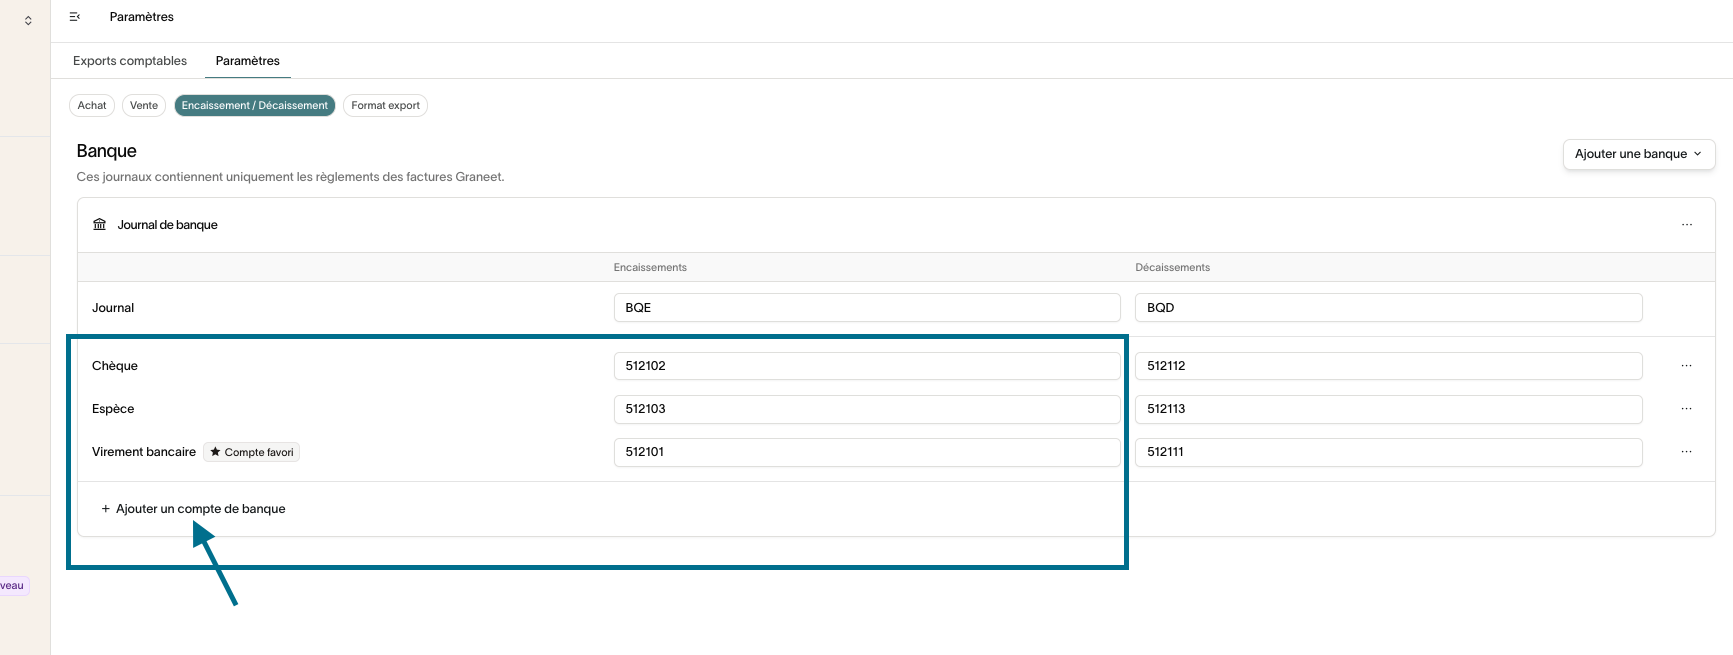Open the three-dot menu for Journal de banque
The image size is (1733, 655).
(1687, 225)
